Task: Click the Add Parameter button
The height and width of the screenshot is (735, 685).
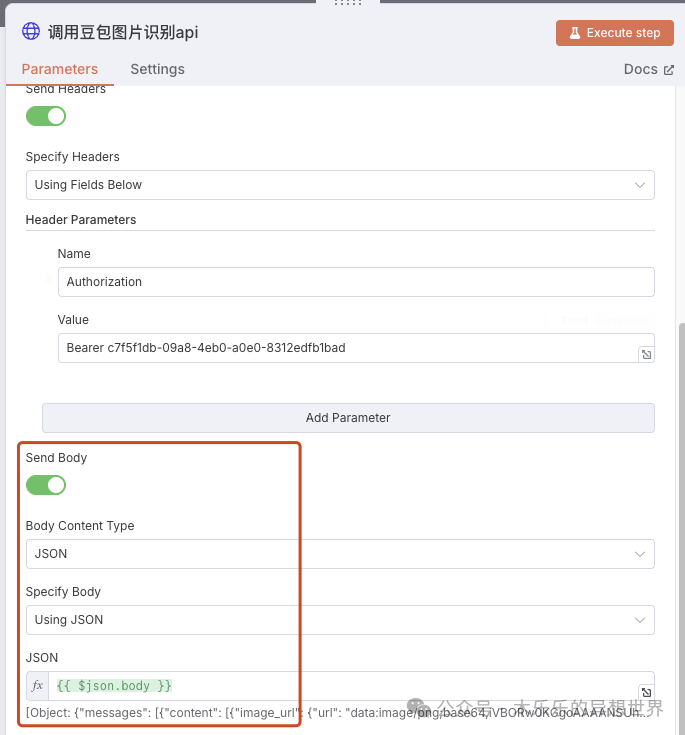Action: coord(348,418)
